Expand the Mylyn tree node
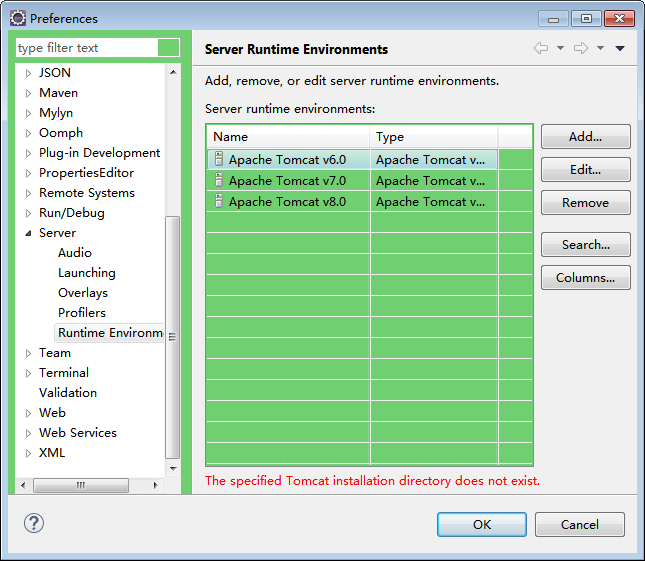Image resolution: width=645 pixels, height=561 pixels. [28, 113]
